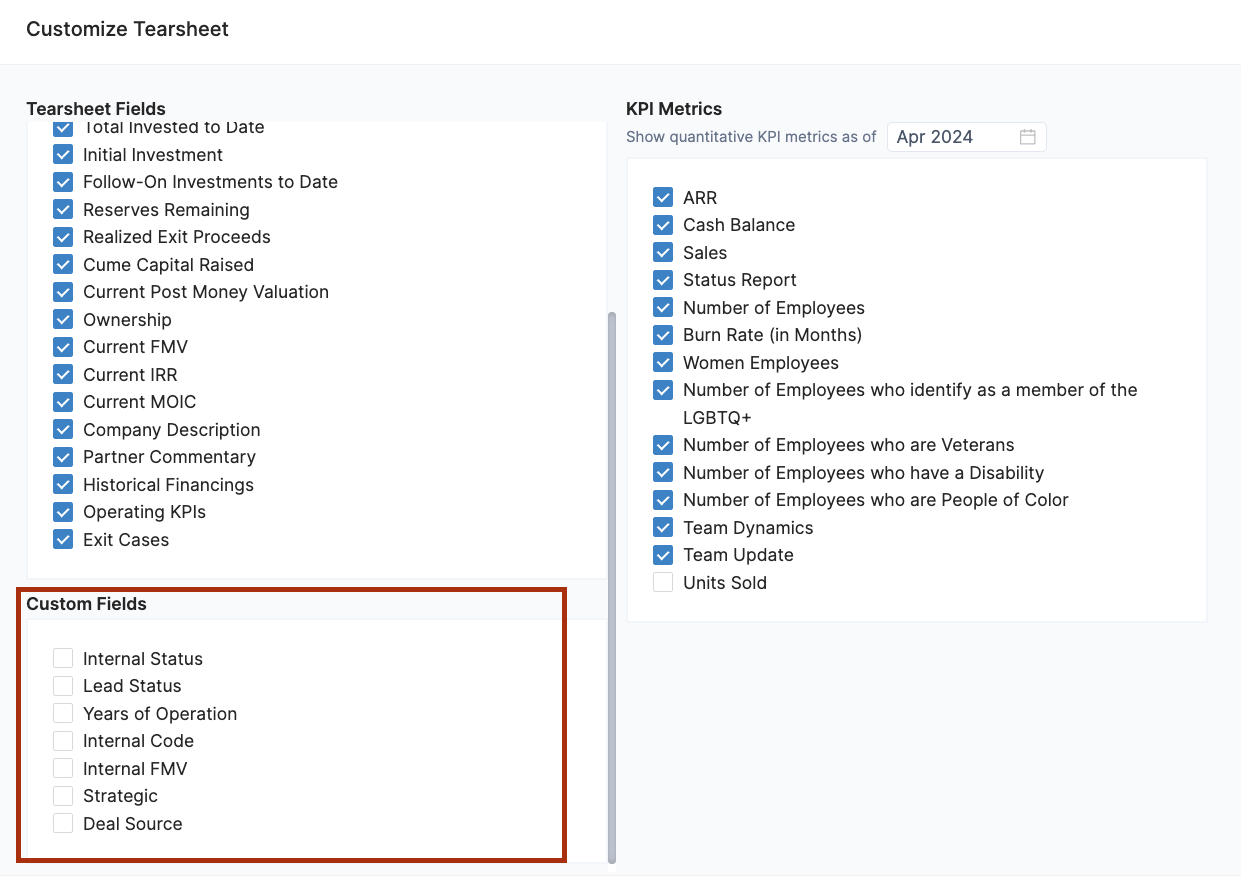This screenshot has height=876, width=1241.
Task: Select the Internal Code checkbox
Action: point(63,741)
